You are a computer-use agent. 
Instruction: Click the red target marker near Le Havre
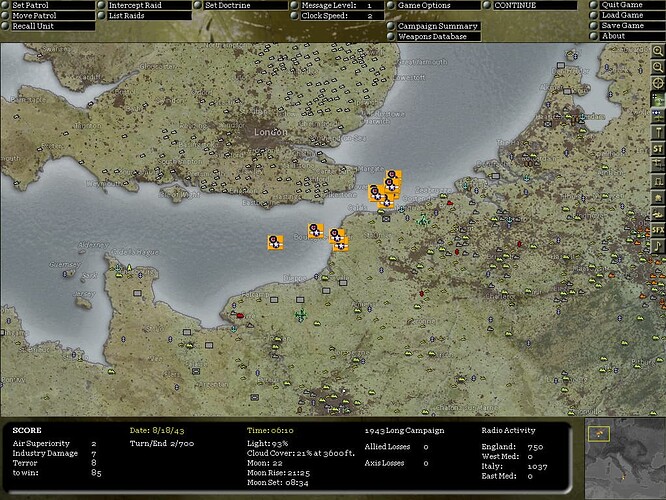(x=240, y=316)
